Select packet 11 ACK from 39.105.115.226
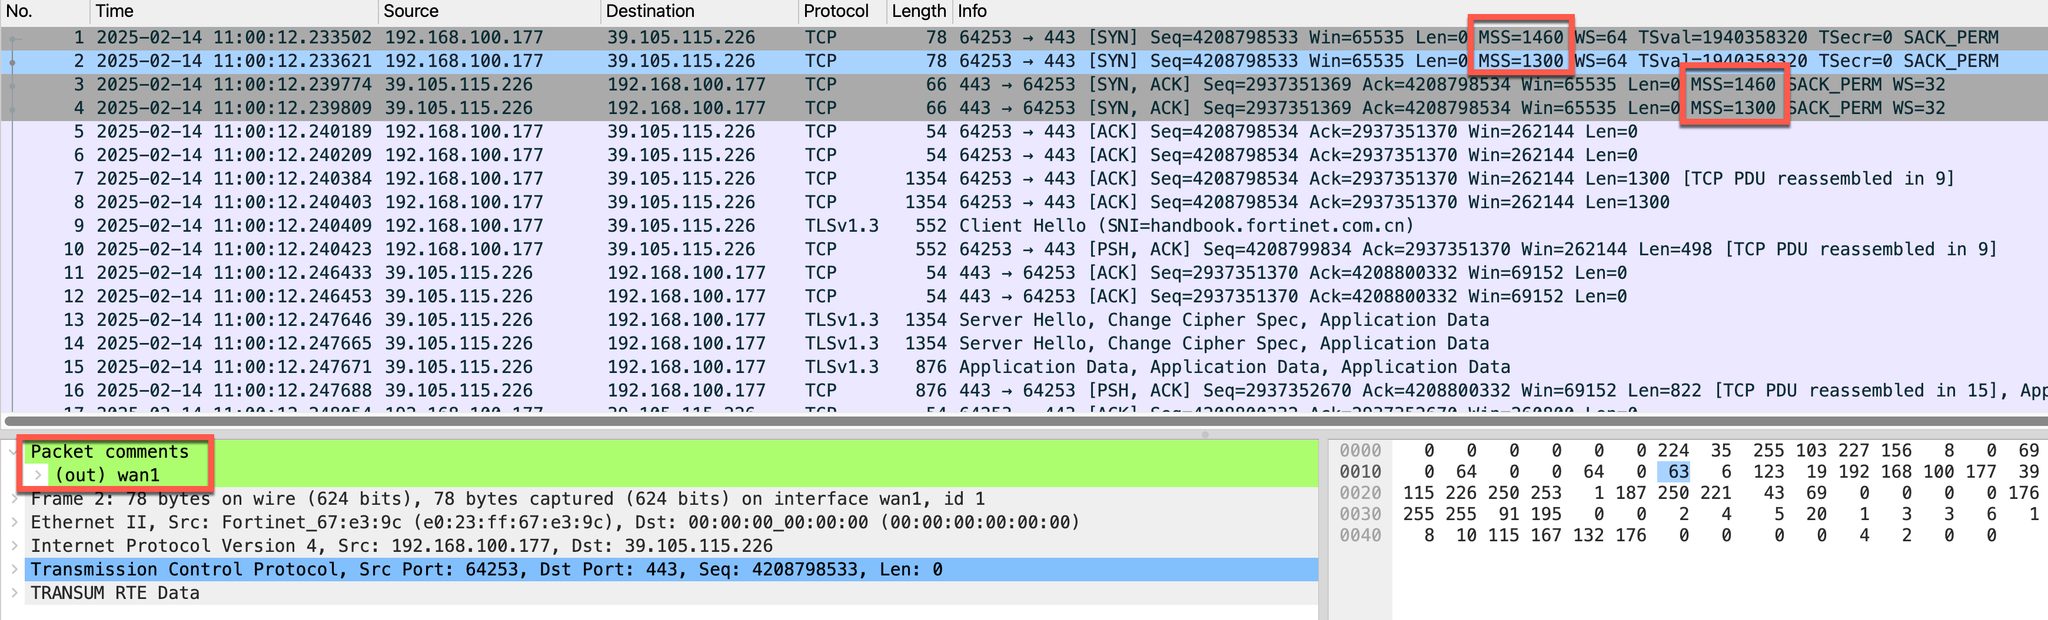Screen dimensions: 2048x620 (1024, 272)
